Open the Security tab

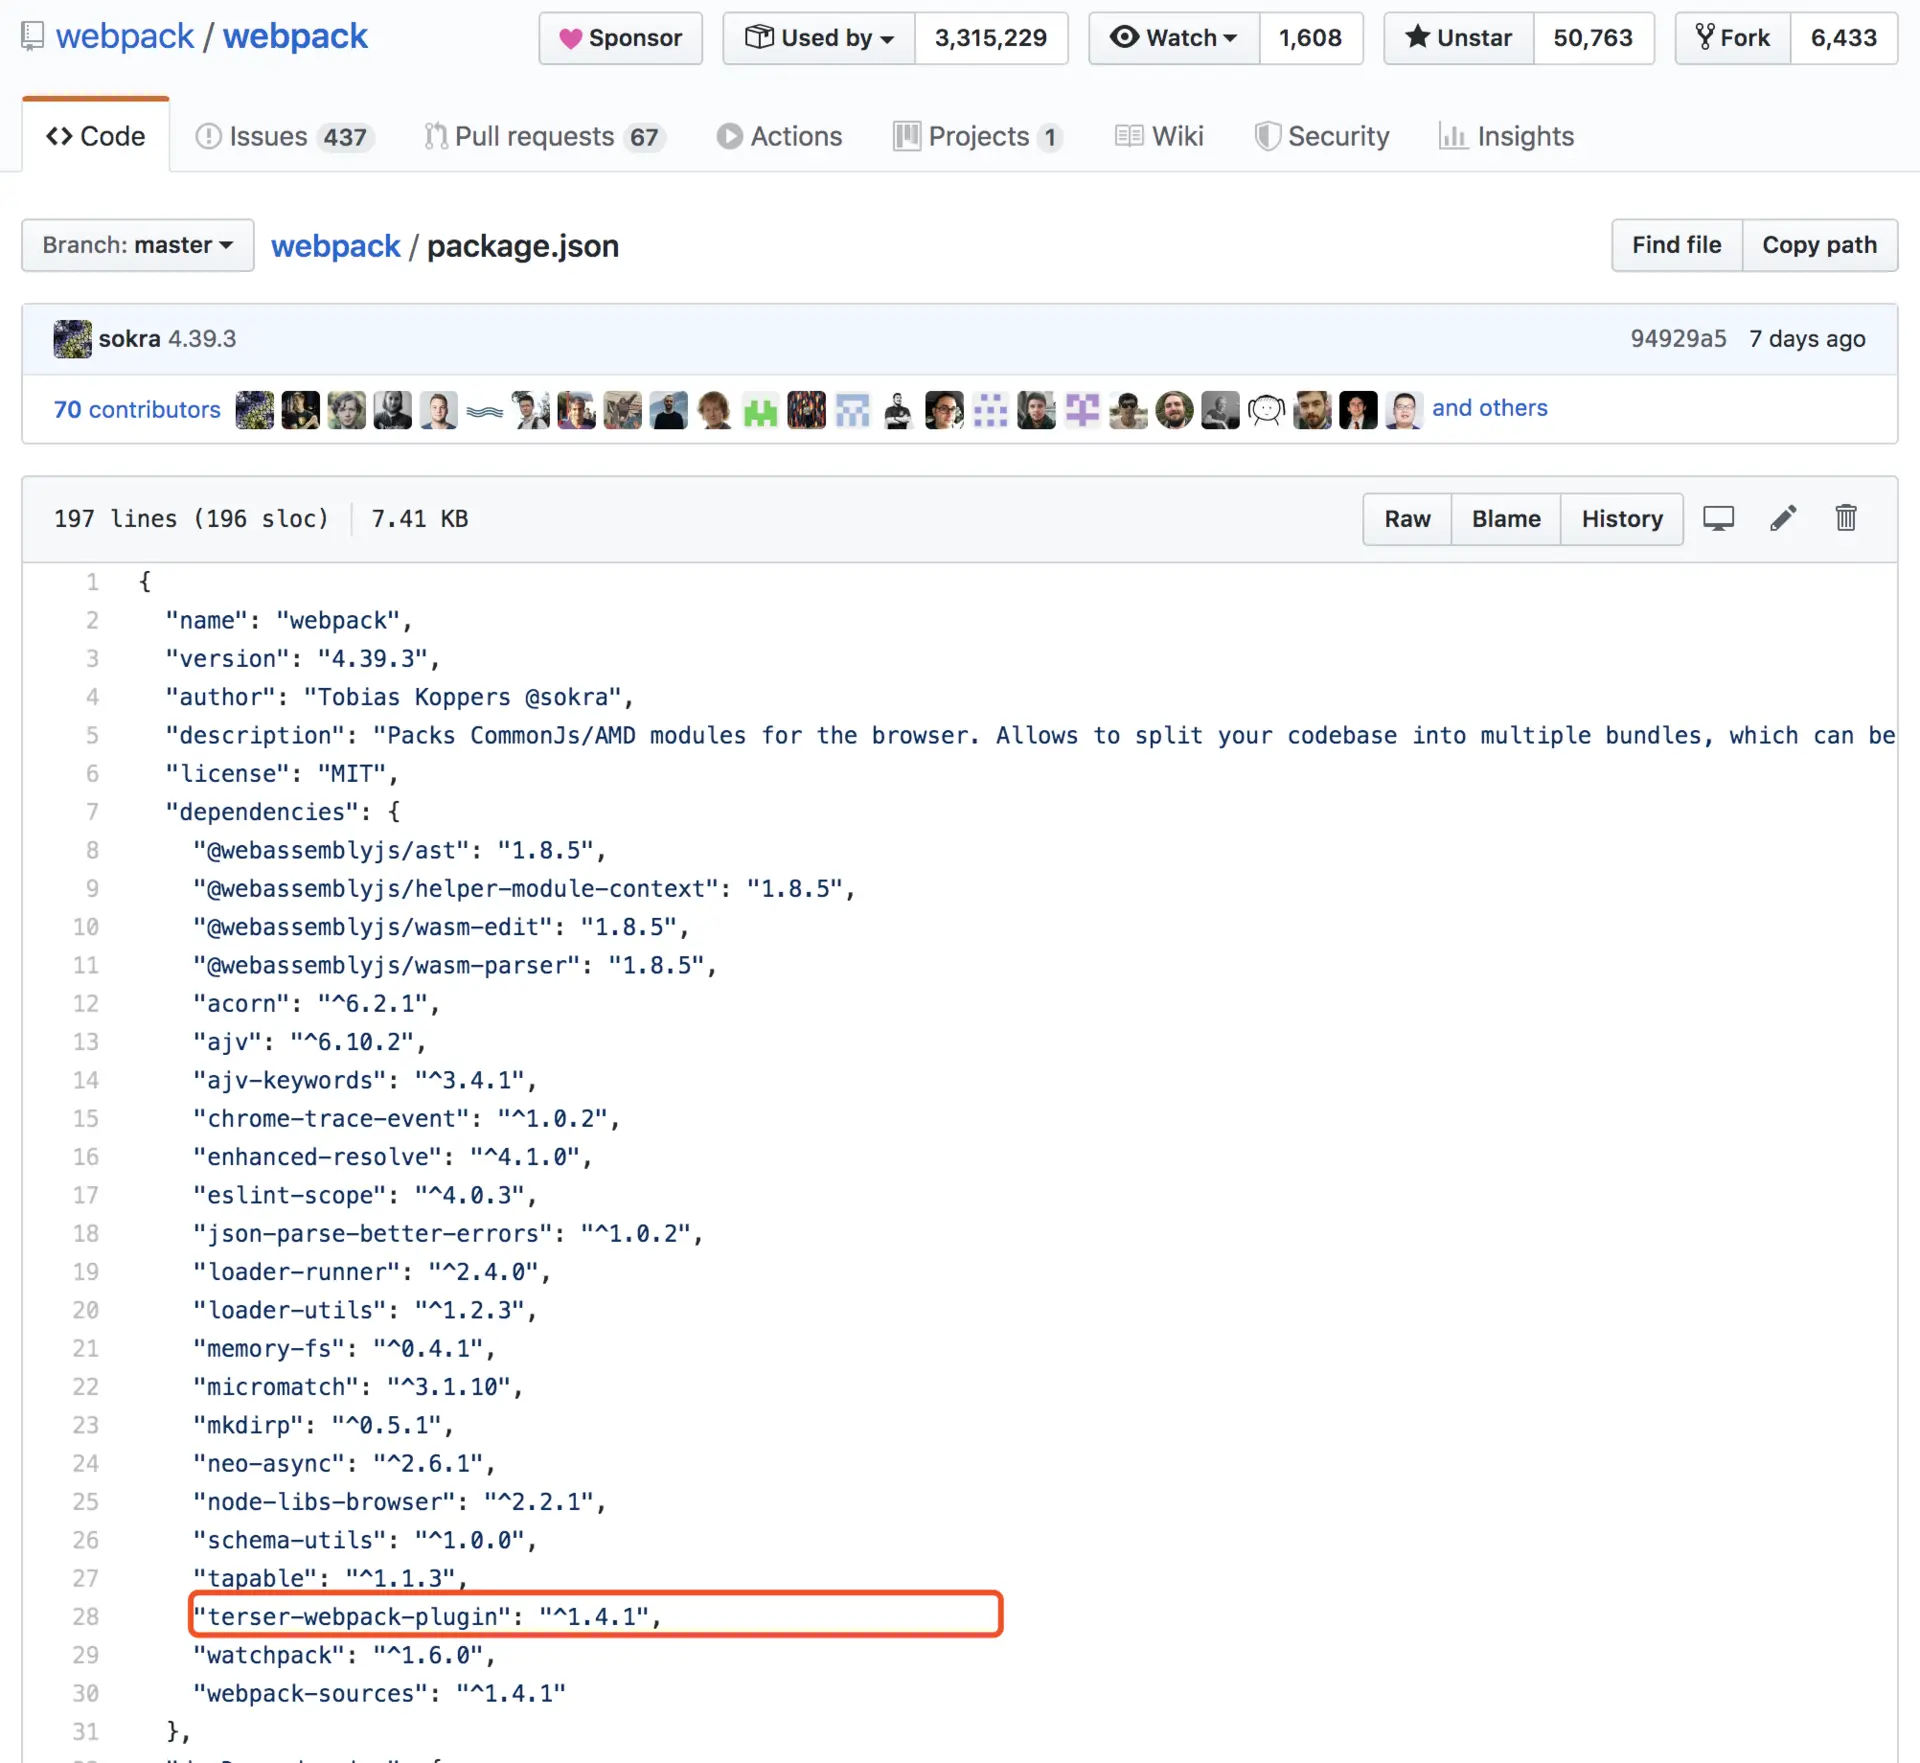pyautogui.click(x=1322, y=136)
